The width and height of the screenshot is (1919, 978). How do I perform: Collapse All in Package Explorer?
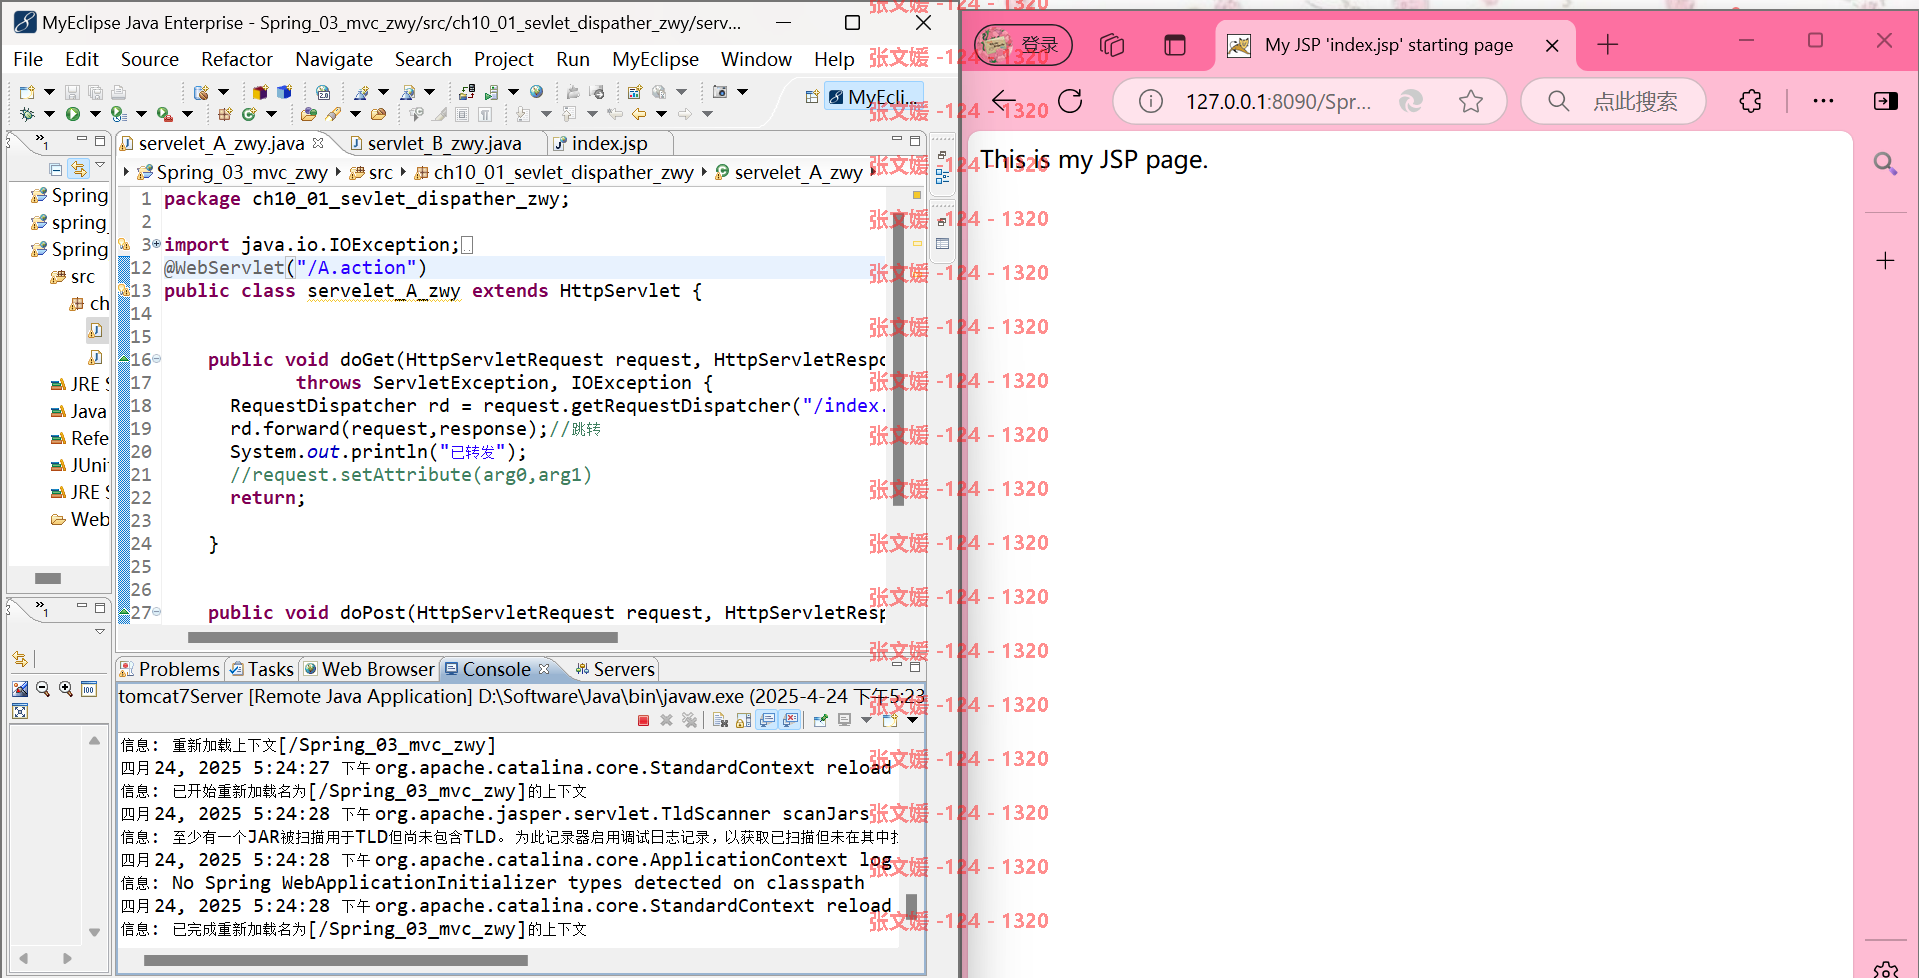56,169
